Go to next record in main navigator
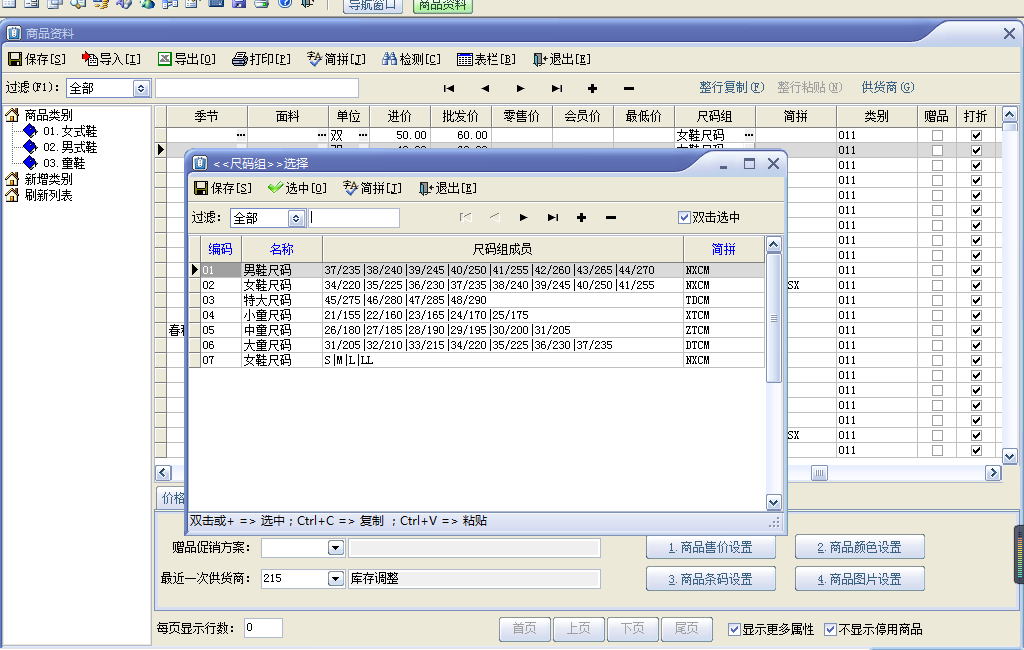Image resolution: width=1024 pixels, height=650 pixels. click(x=520, y=88)
